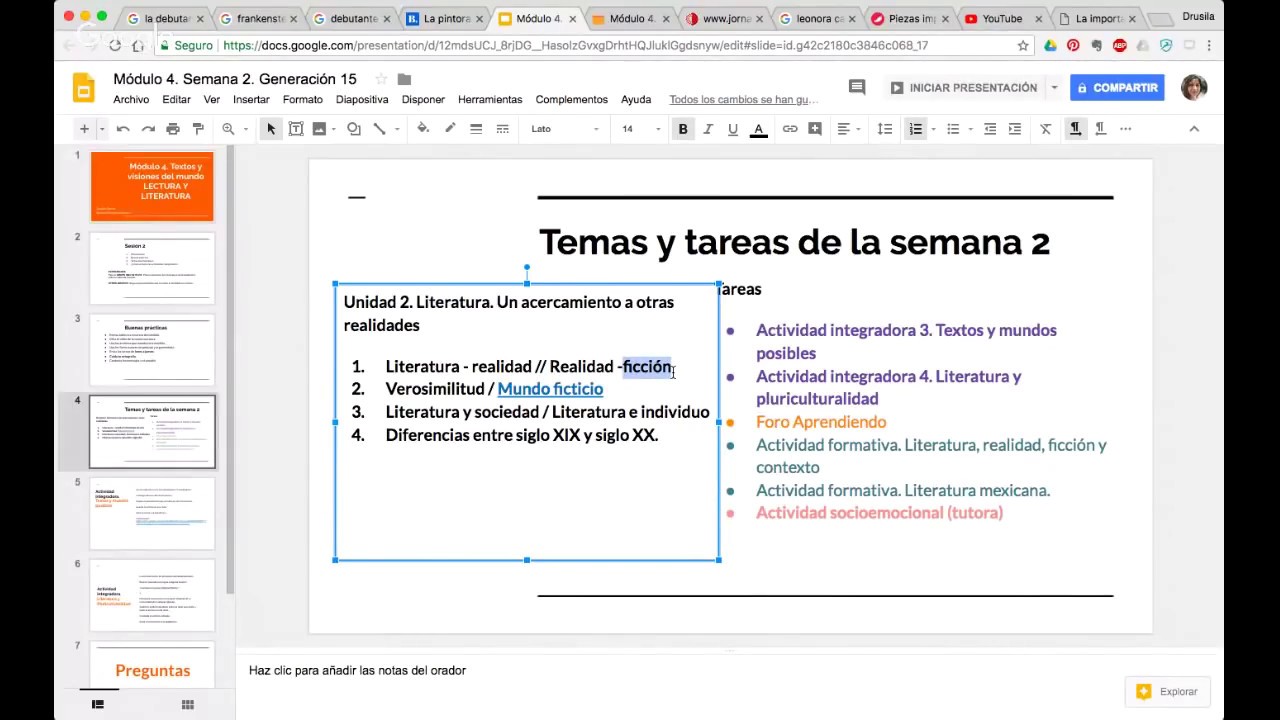1280x720 pixels.
Task: Follow the Mundo ficticio link
Action: tap(550, 389)
